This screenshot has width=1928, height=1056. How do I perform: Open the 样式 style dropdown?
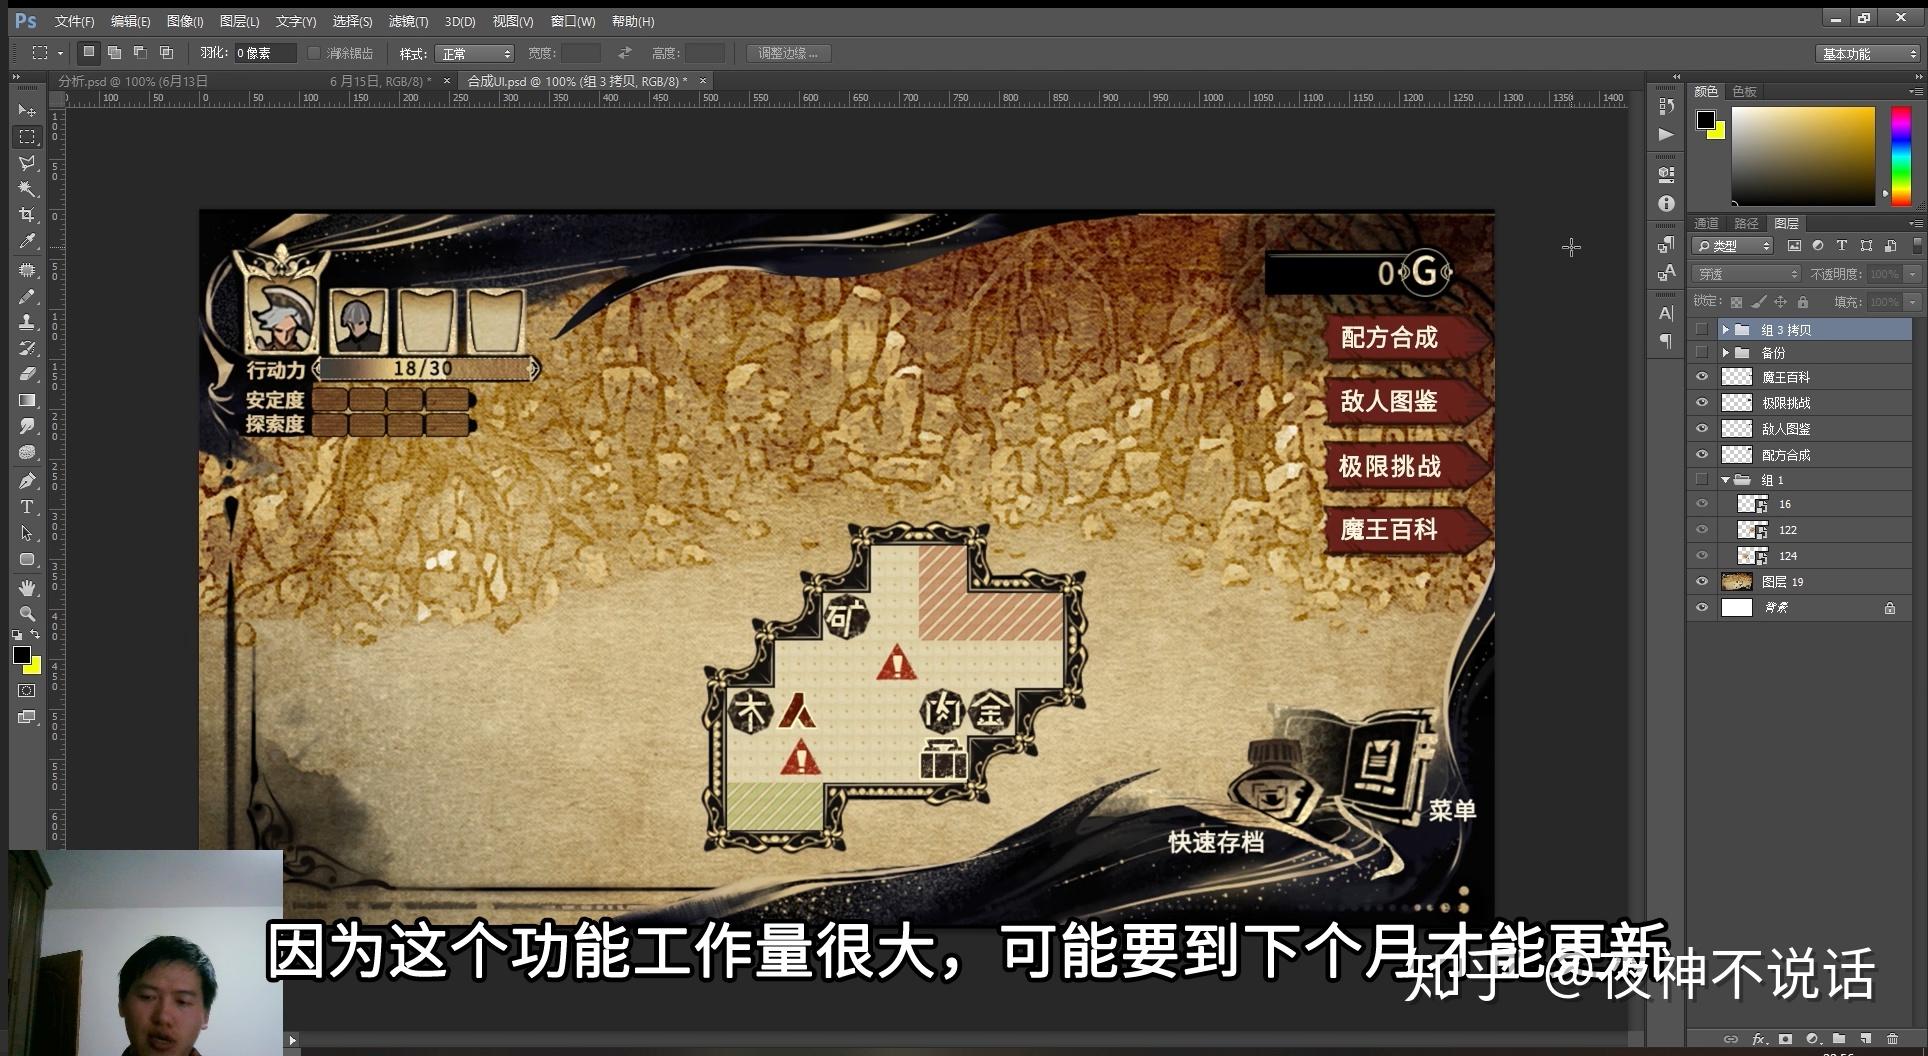[475, 53]
